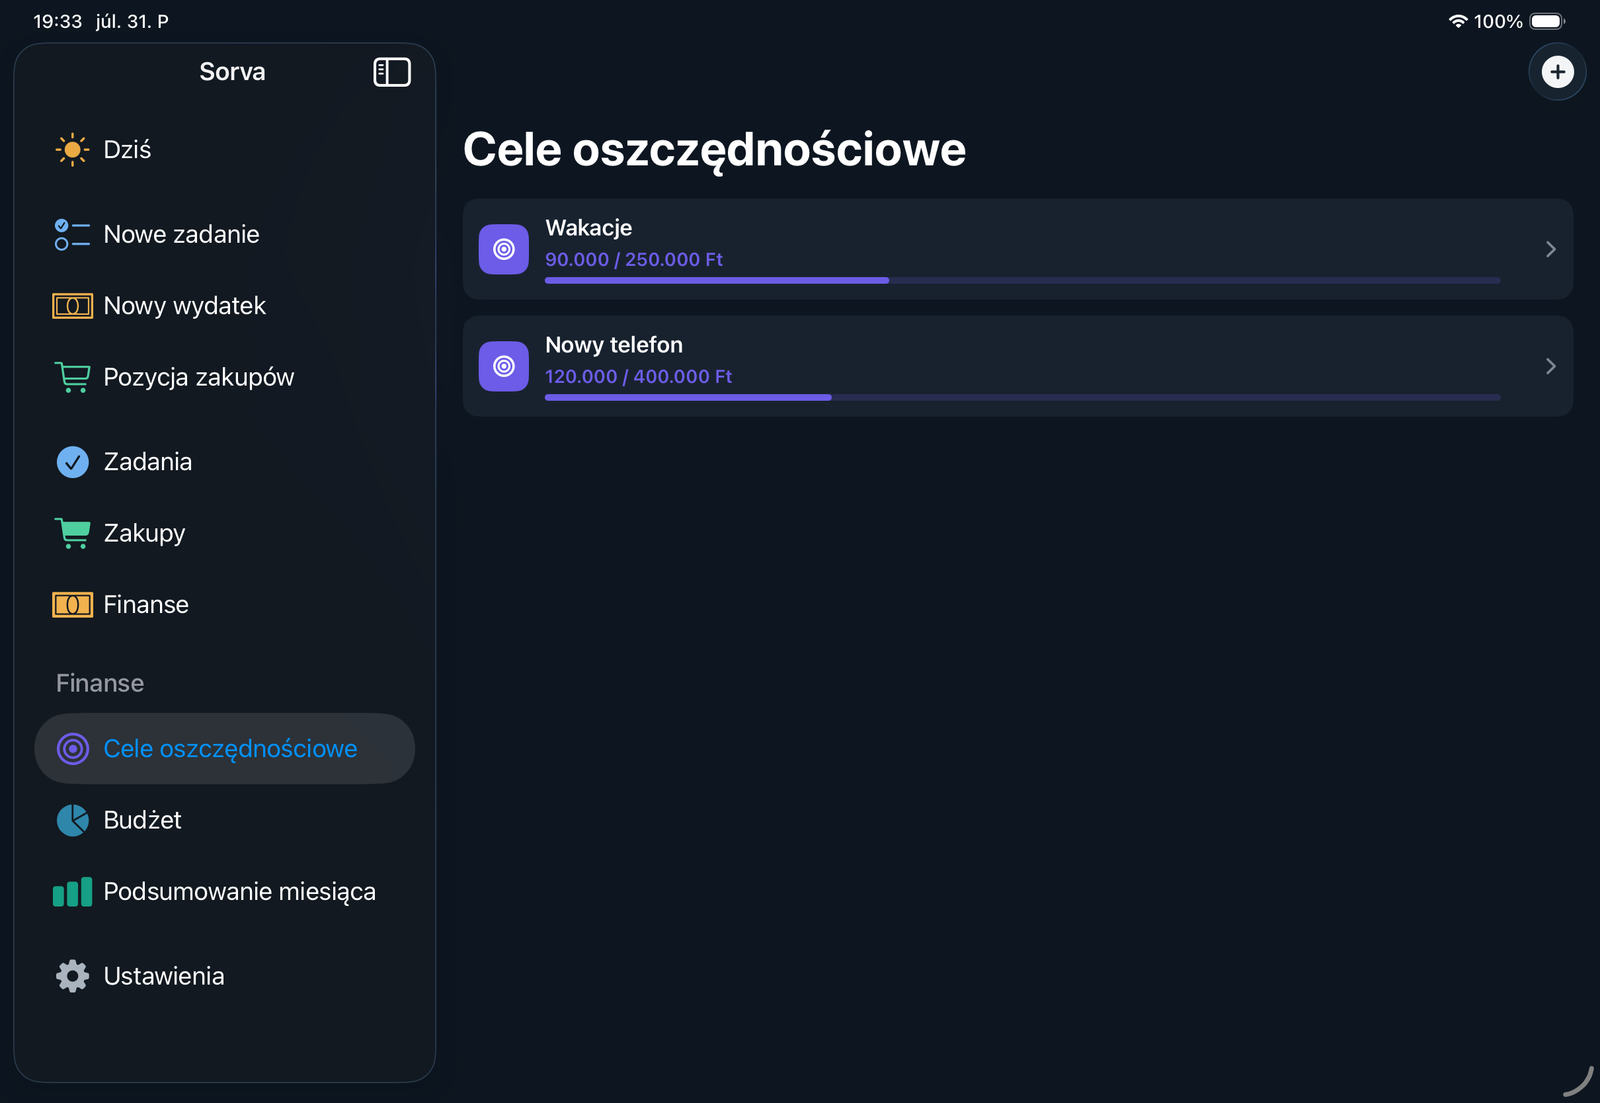Click the banknote icon for Nowy wydatek

tap(72, 306)
